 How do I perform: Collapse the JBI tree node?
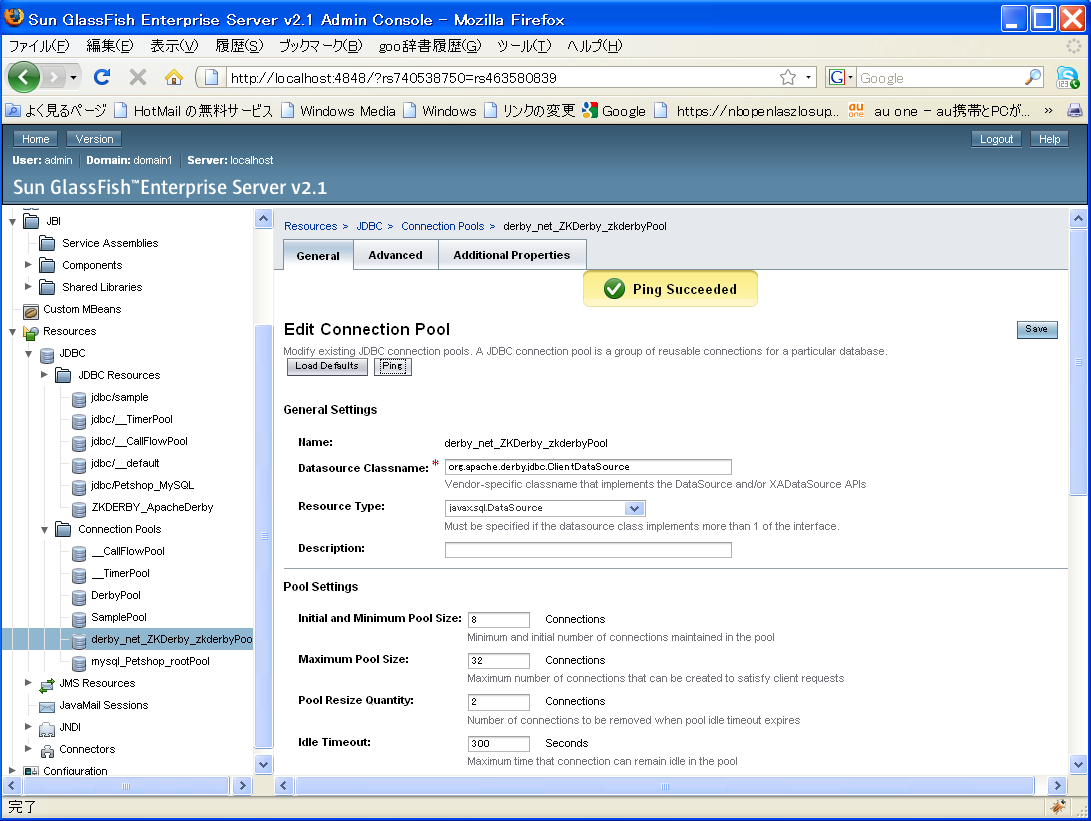pos(13,221)
